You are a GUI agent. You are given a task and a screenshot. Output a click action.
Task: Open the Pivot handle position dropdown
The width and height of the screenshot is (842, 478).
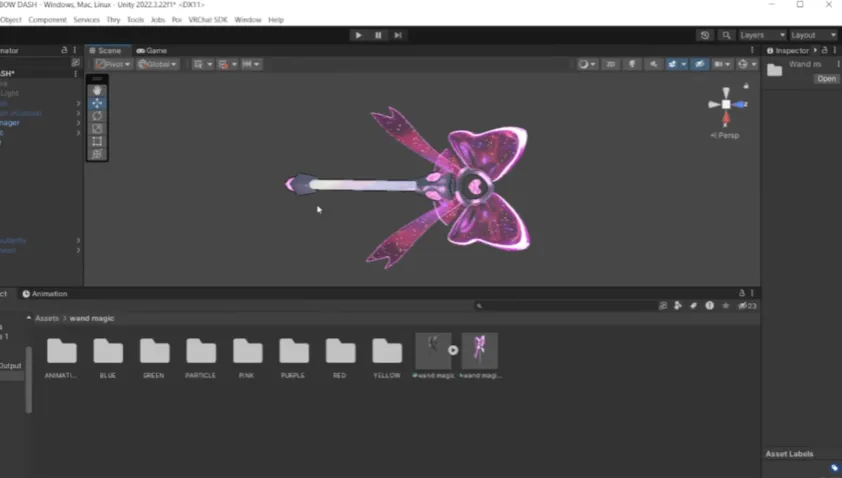pos(113,64)
